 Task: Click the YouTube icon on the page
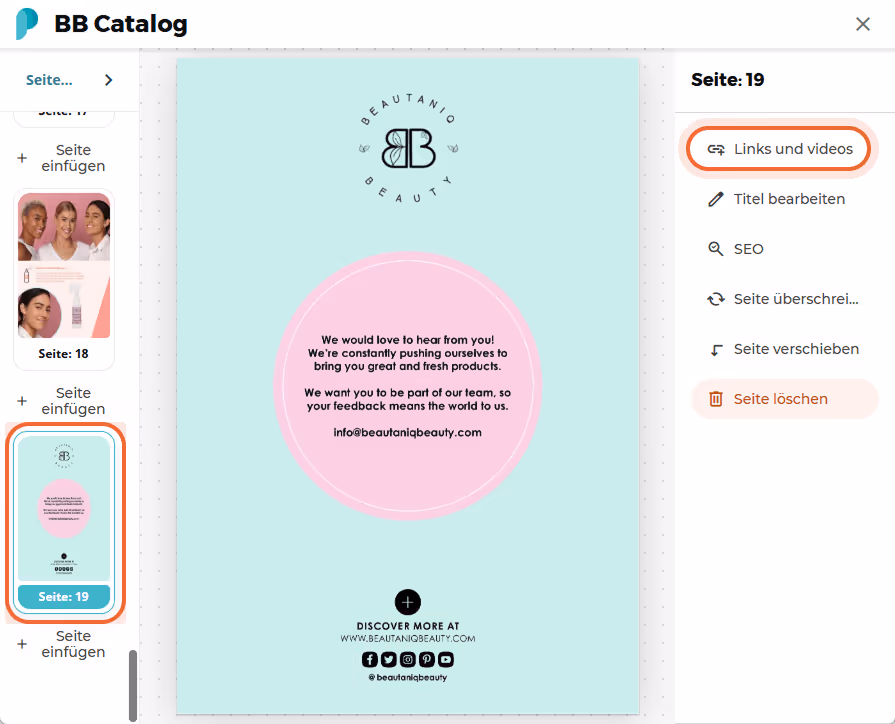446,659
